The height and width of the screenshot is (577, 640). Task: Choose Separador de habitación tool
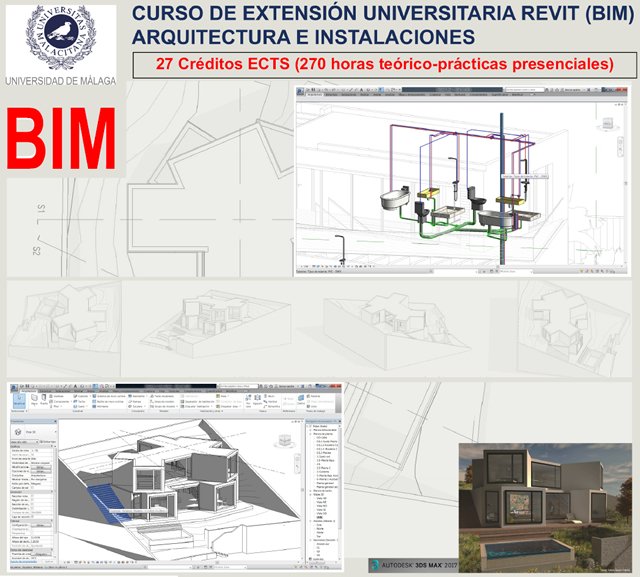point(198,402)
